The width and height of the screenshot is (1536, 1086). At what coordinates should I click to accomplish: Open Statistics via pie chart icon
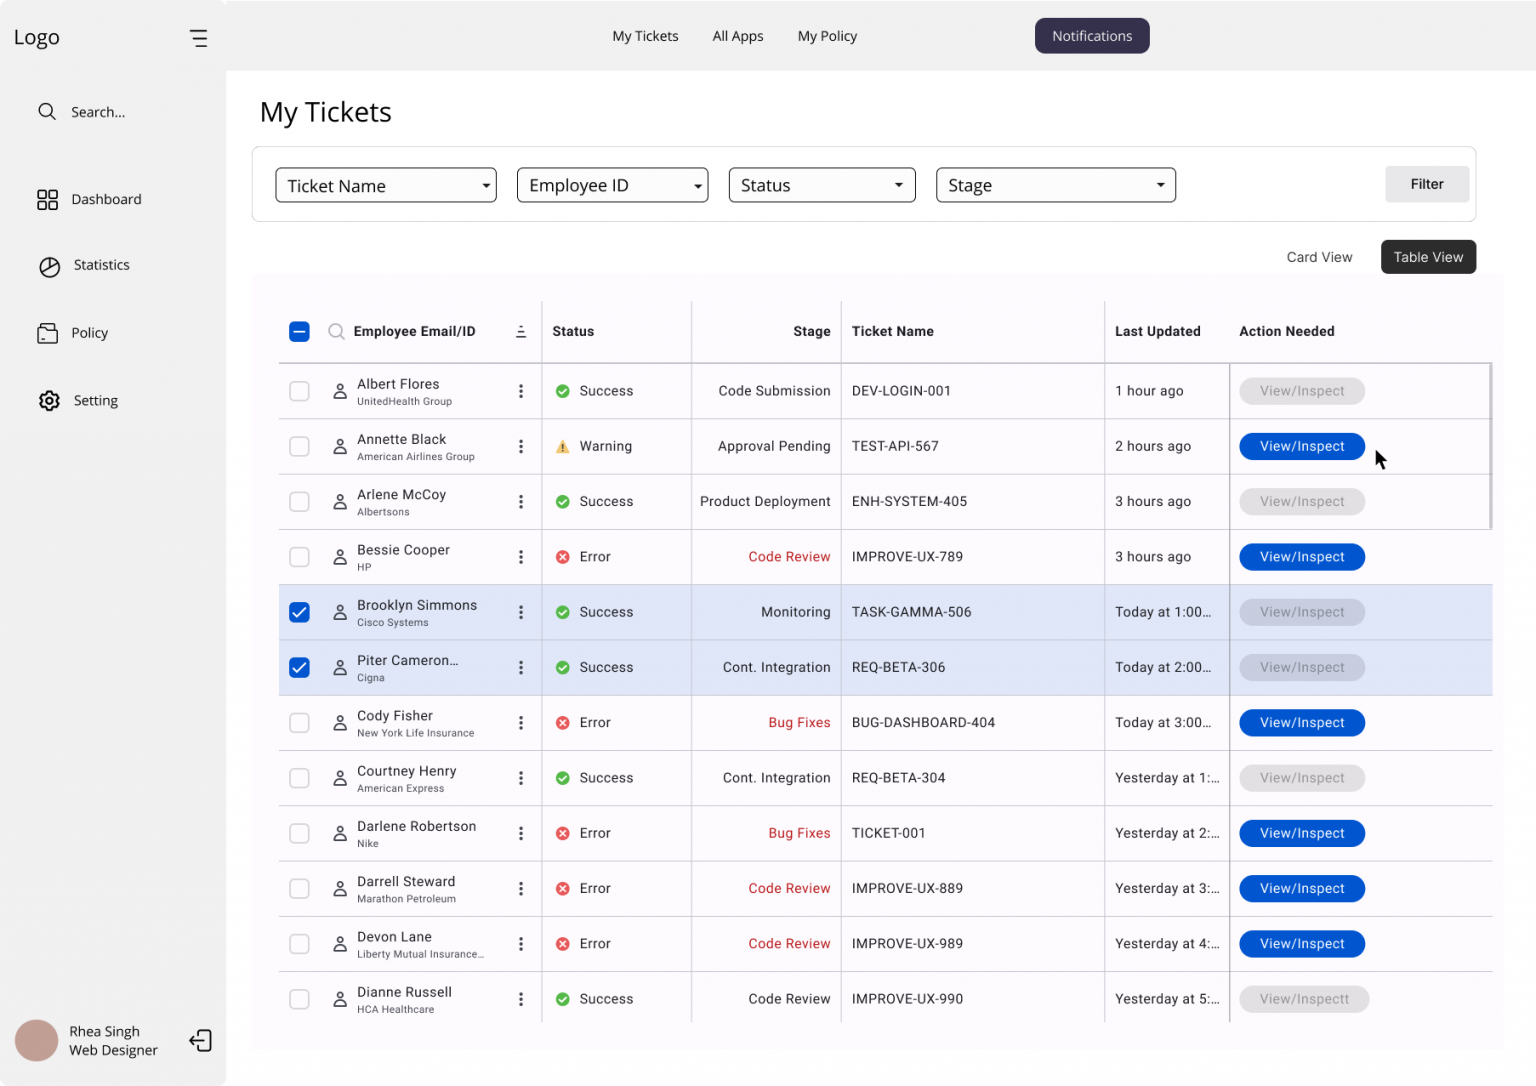49,266
